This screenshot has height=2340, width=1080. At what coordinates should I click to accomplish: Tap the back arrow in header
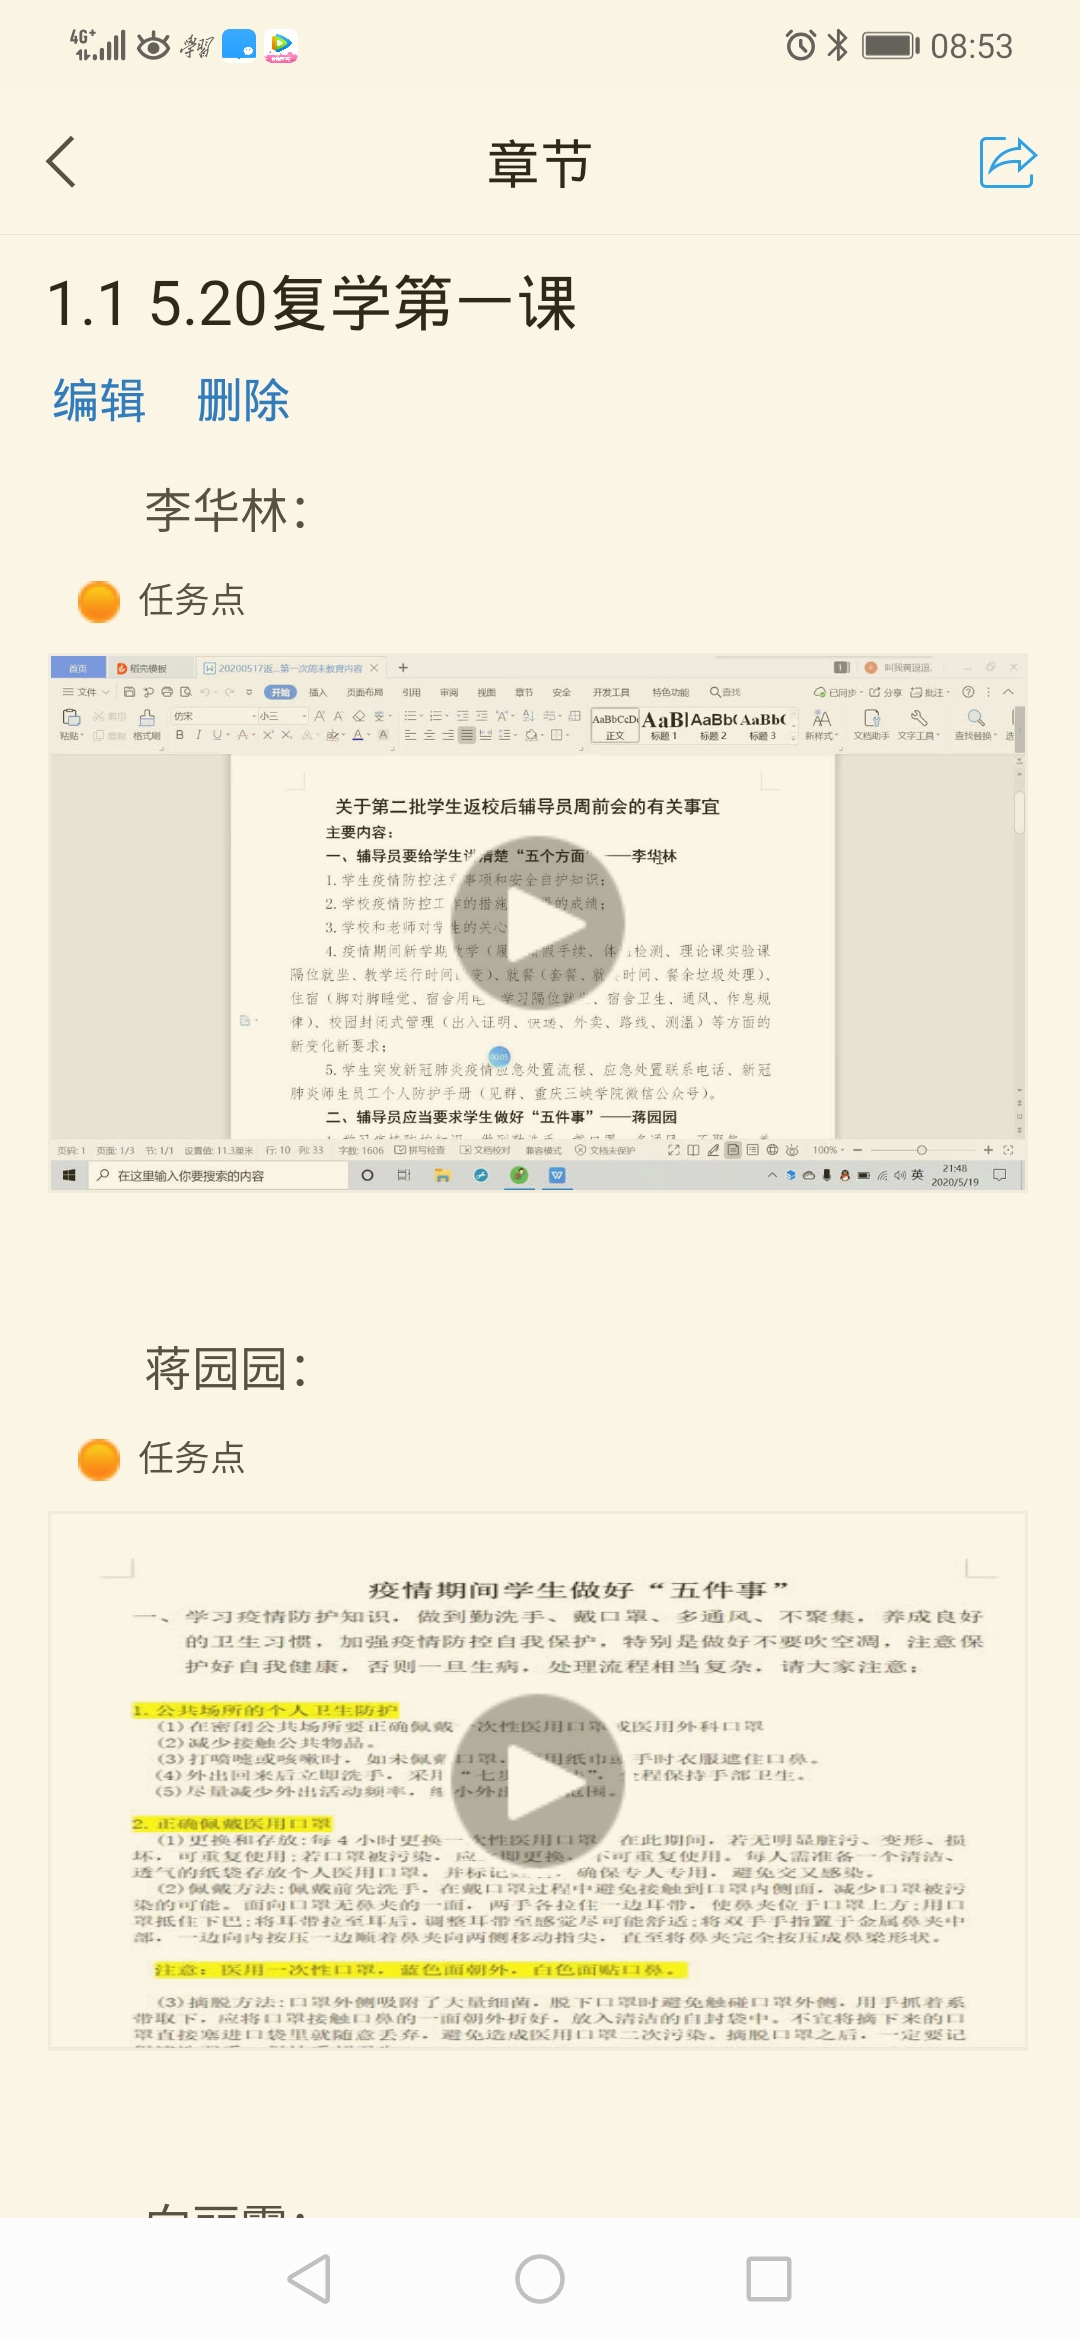click(x=62, y=162)
